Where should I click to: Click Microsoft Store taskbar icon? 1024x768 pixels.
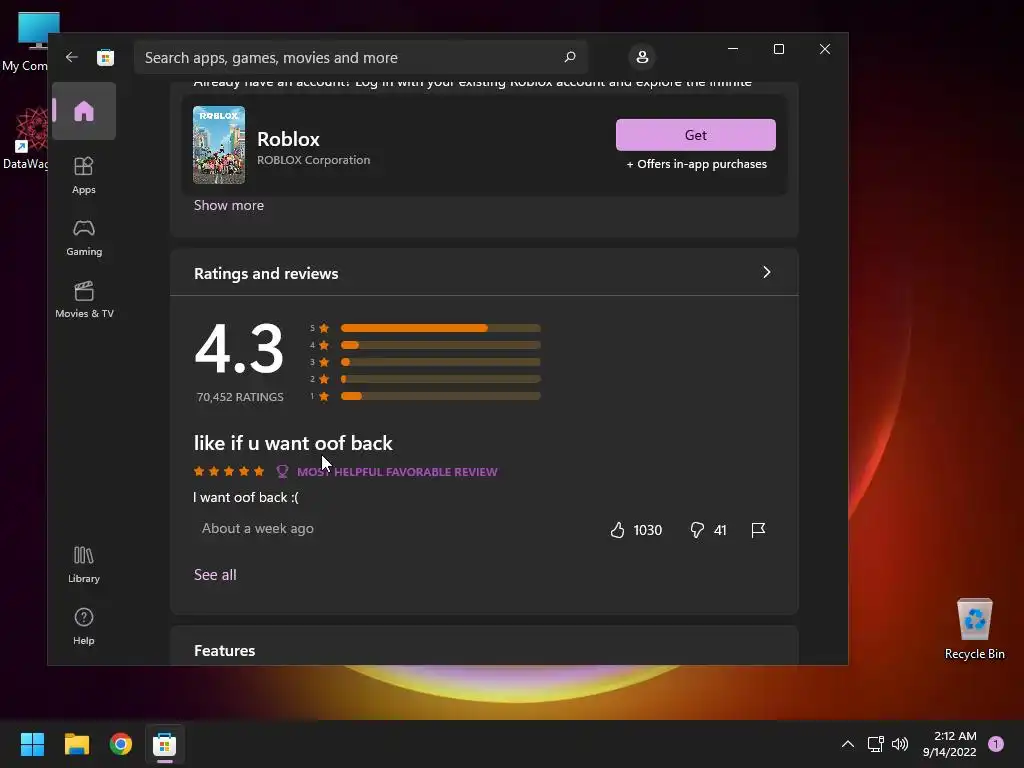point(165,744)
